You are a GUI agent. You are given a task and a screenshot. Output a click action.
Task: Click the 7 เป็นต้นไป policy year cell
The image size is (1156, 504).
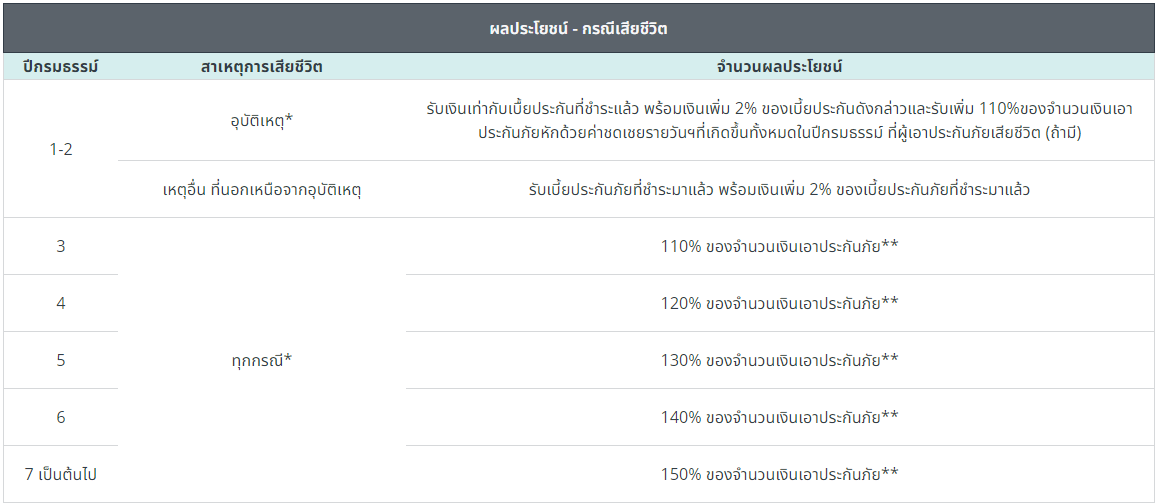tap(60, 475)
